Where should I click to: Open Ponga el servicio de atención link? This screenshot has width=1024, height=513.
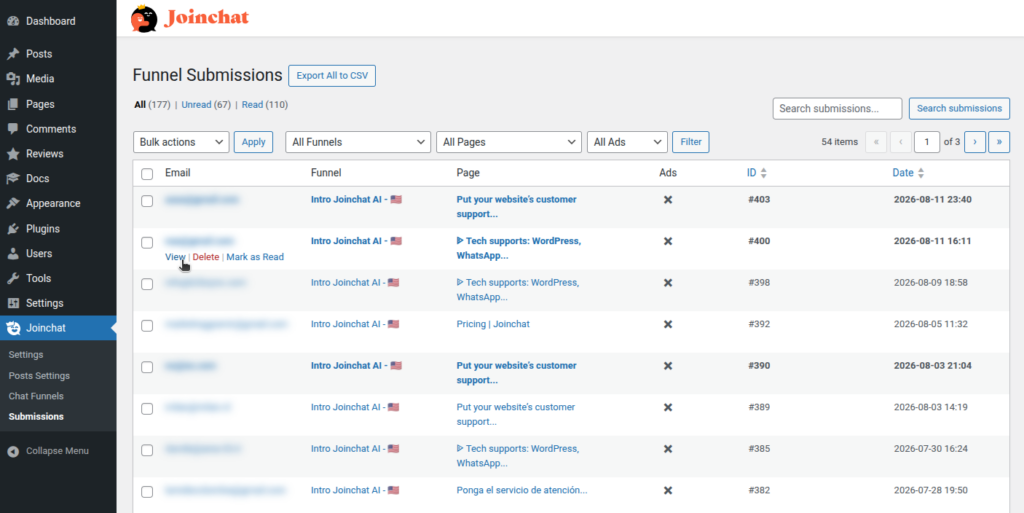pyautogui.click(x=522, y=490)
